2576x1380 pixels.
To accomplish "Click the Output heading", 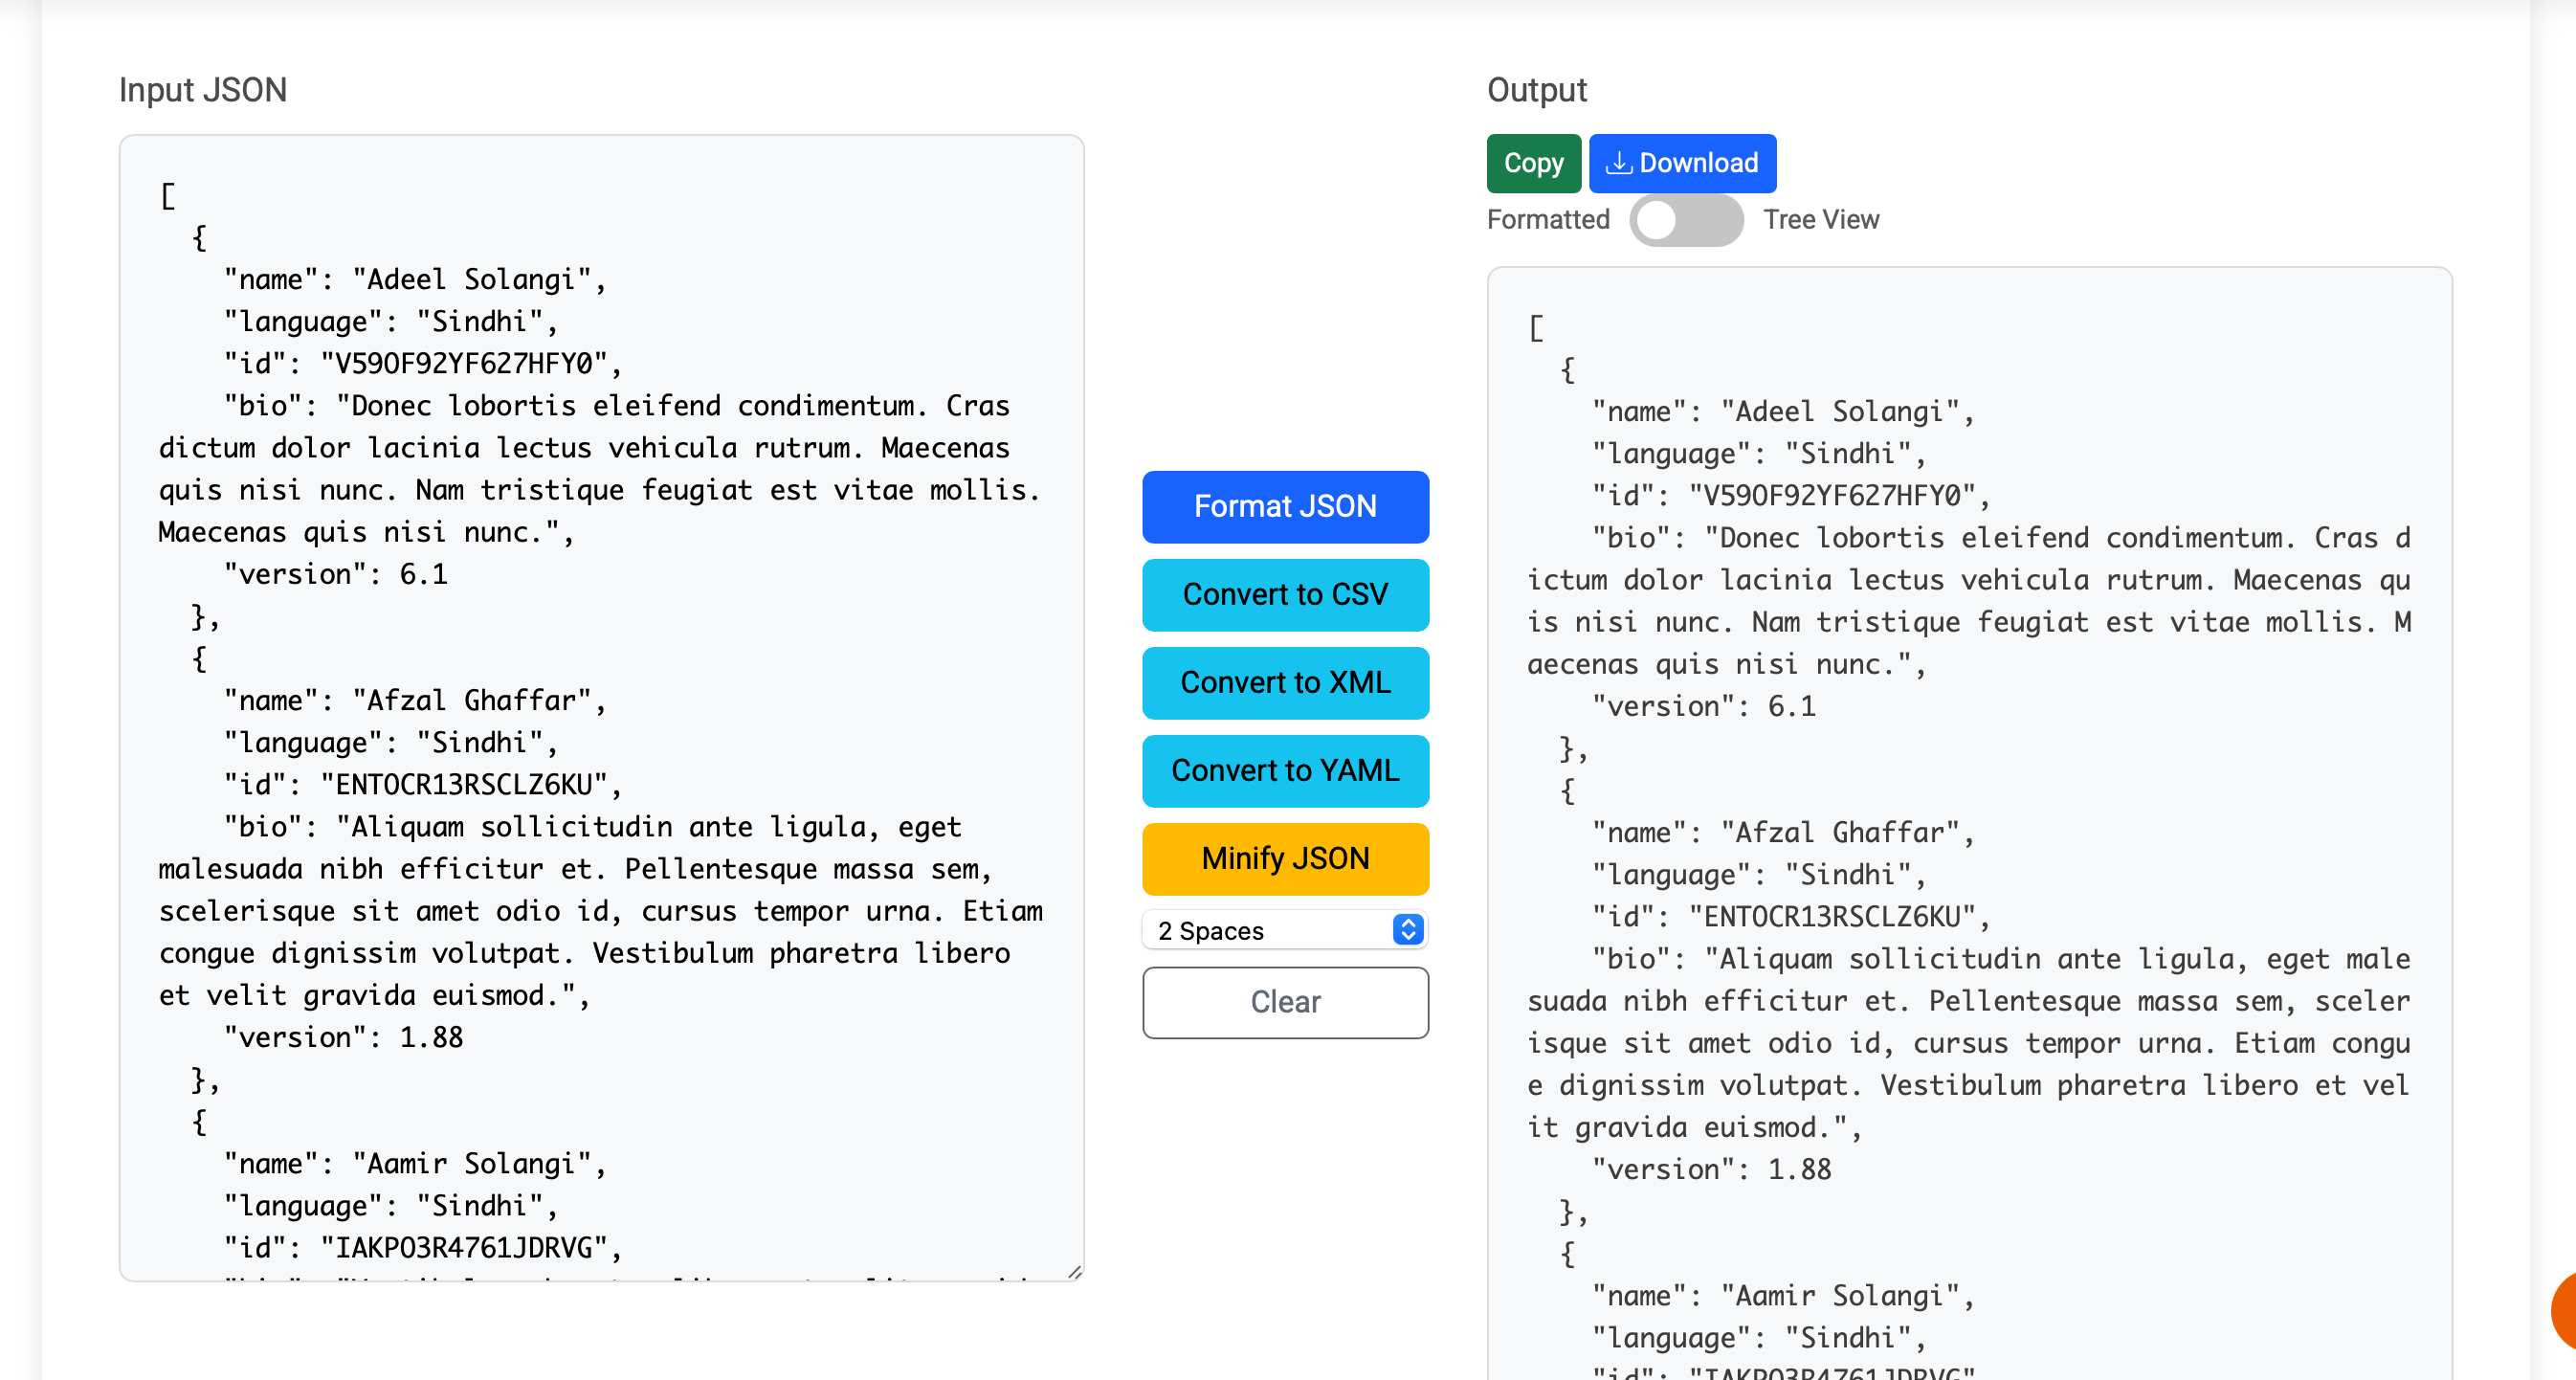I will click(x=1537, y=90).
